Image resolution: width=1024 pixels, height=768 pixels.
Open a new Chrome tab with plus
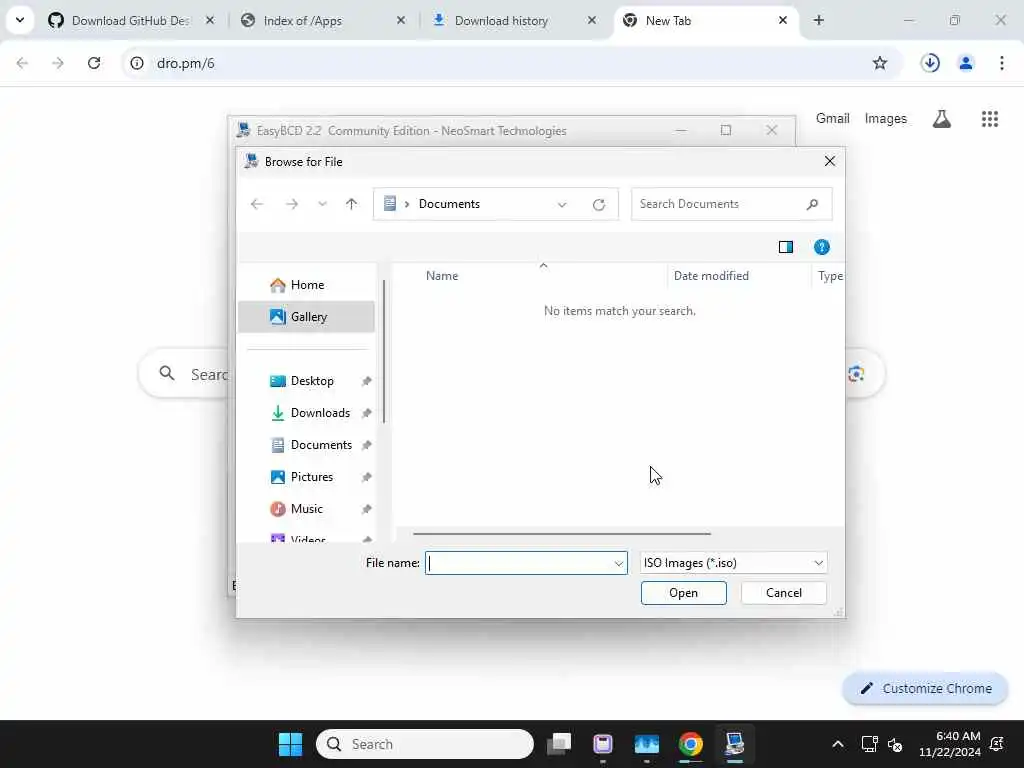(x=818, y=21)
